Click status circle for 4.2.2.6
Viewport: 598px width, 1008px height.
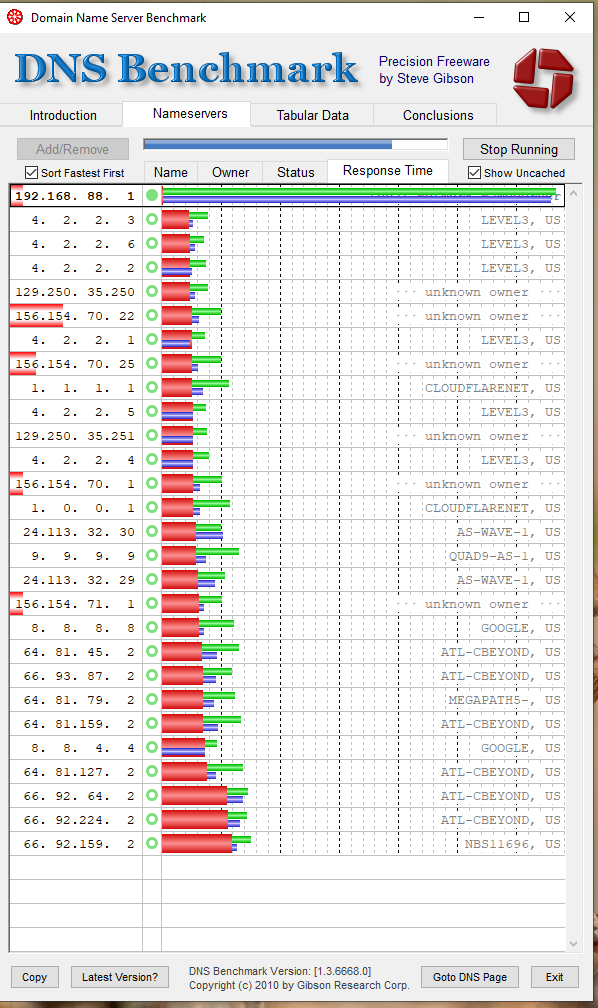(152, 244)
